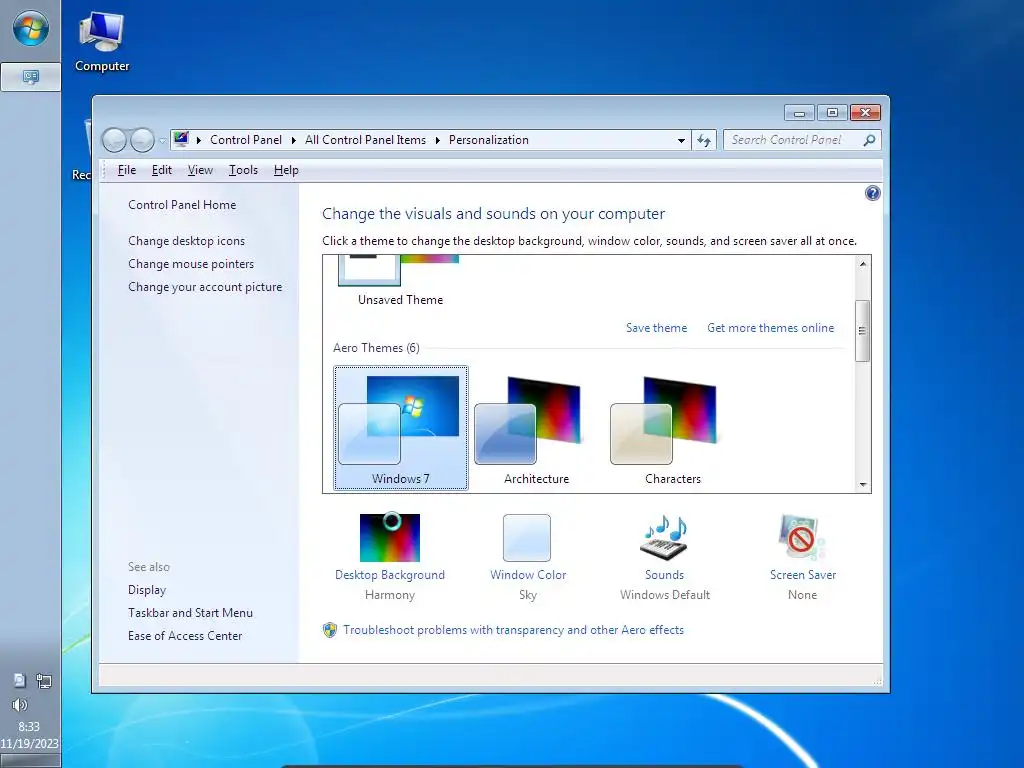Screen dimensions: 1024x768
Task: Open Troubleshoot problems with transparency link
Action: point(513,630)
